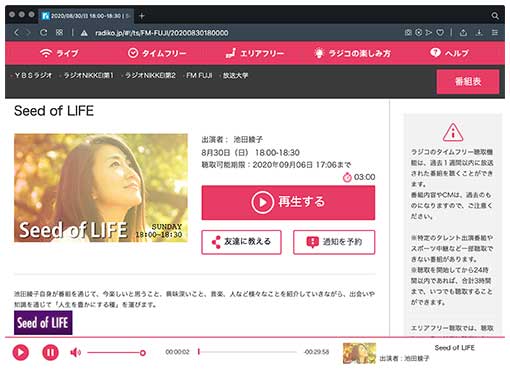Click the remaining time -00:29:58
The image size is (510, 372).
pos(316,352)
